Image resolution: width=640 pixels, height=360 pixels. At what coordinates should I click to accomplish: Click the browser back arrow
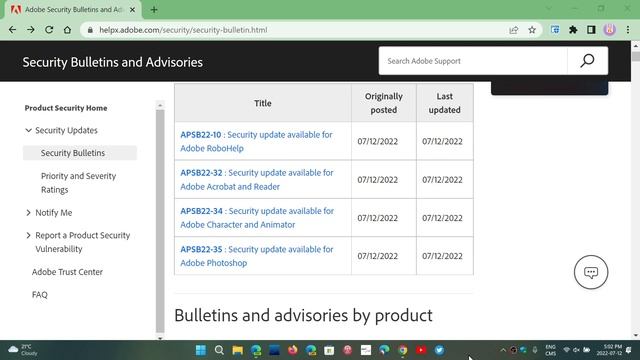[12, 30]
